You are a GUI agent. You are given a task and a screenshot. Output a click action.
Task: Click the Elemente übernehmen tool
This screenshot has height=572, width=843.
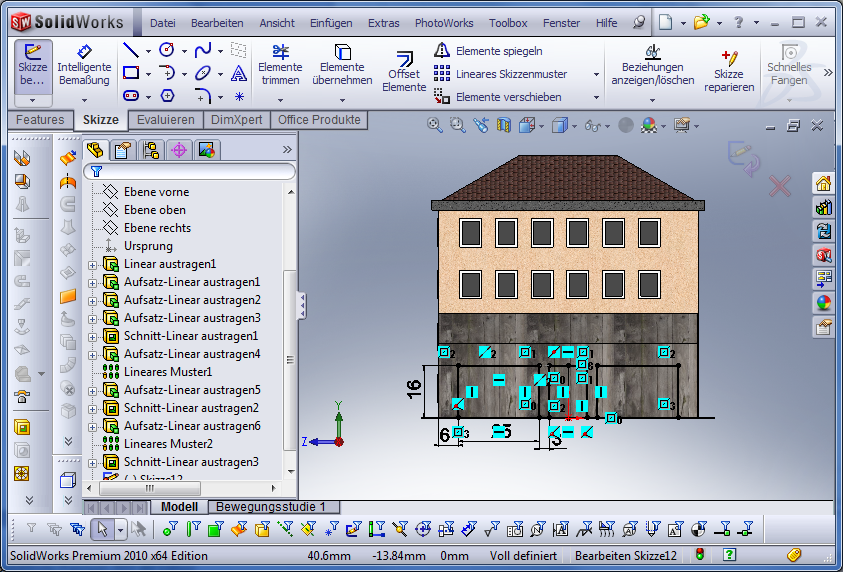[x=342, y=65]
